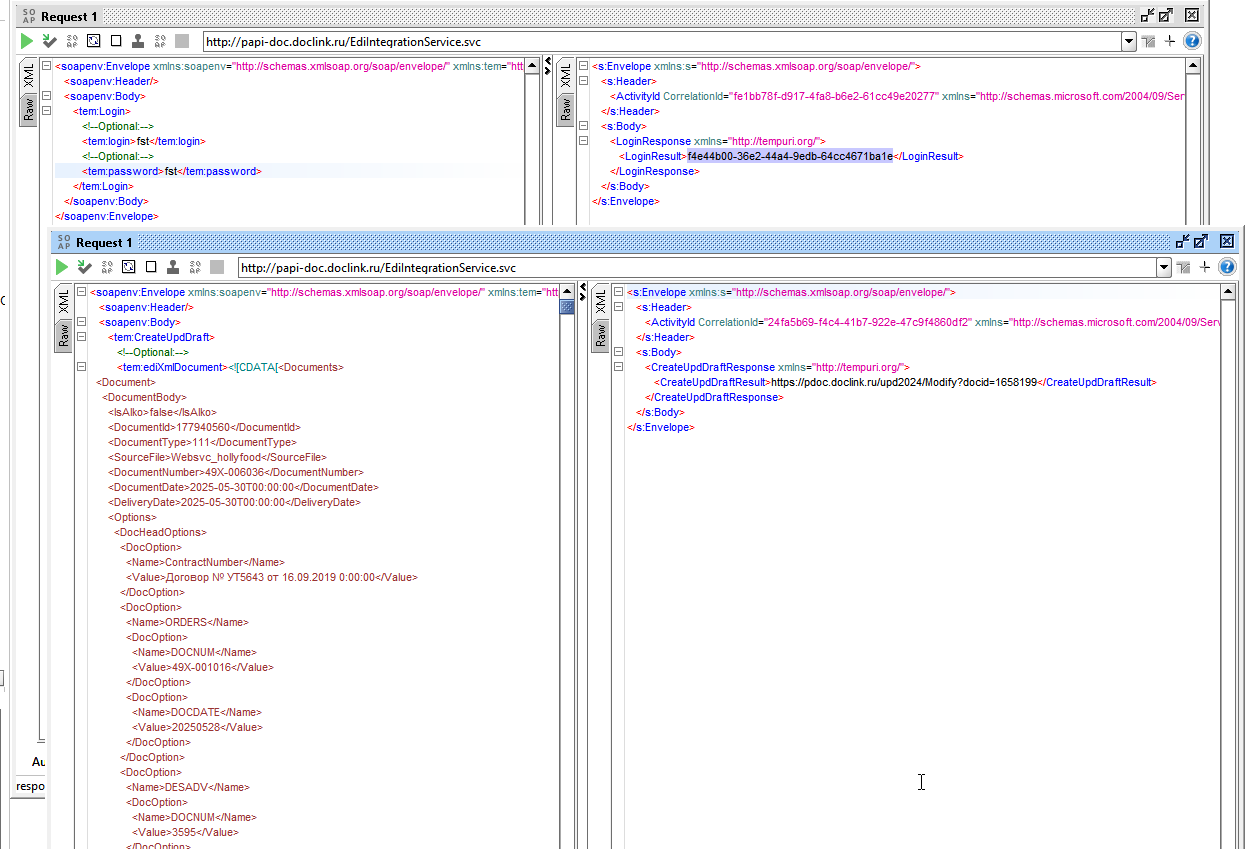Collapse CreateUpdDraftResponse node in front response
Viewport: 1257px width, 849px height.
618,367
